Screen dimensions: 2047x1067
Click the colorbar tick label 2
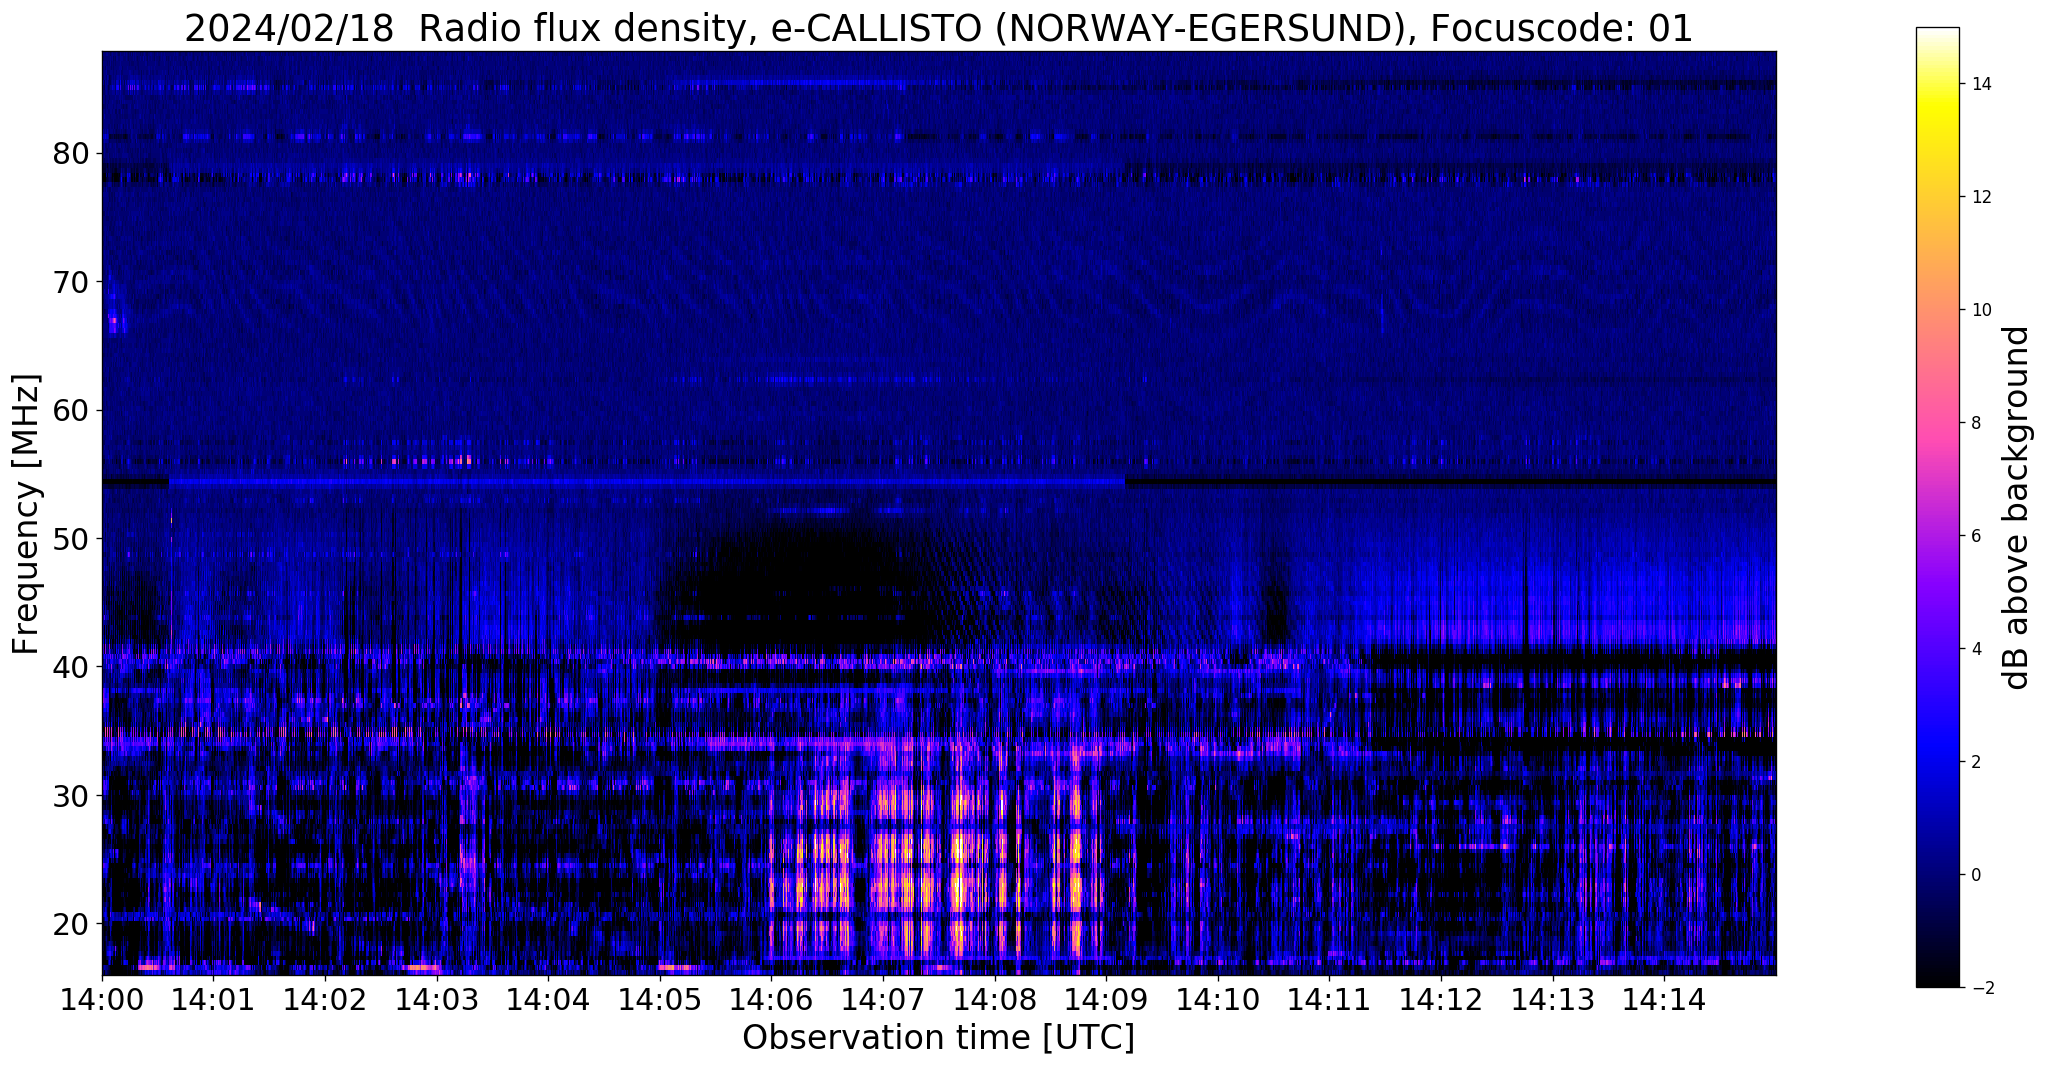[1976, 762]
